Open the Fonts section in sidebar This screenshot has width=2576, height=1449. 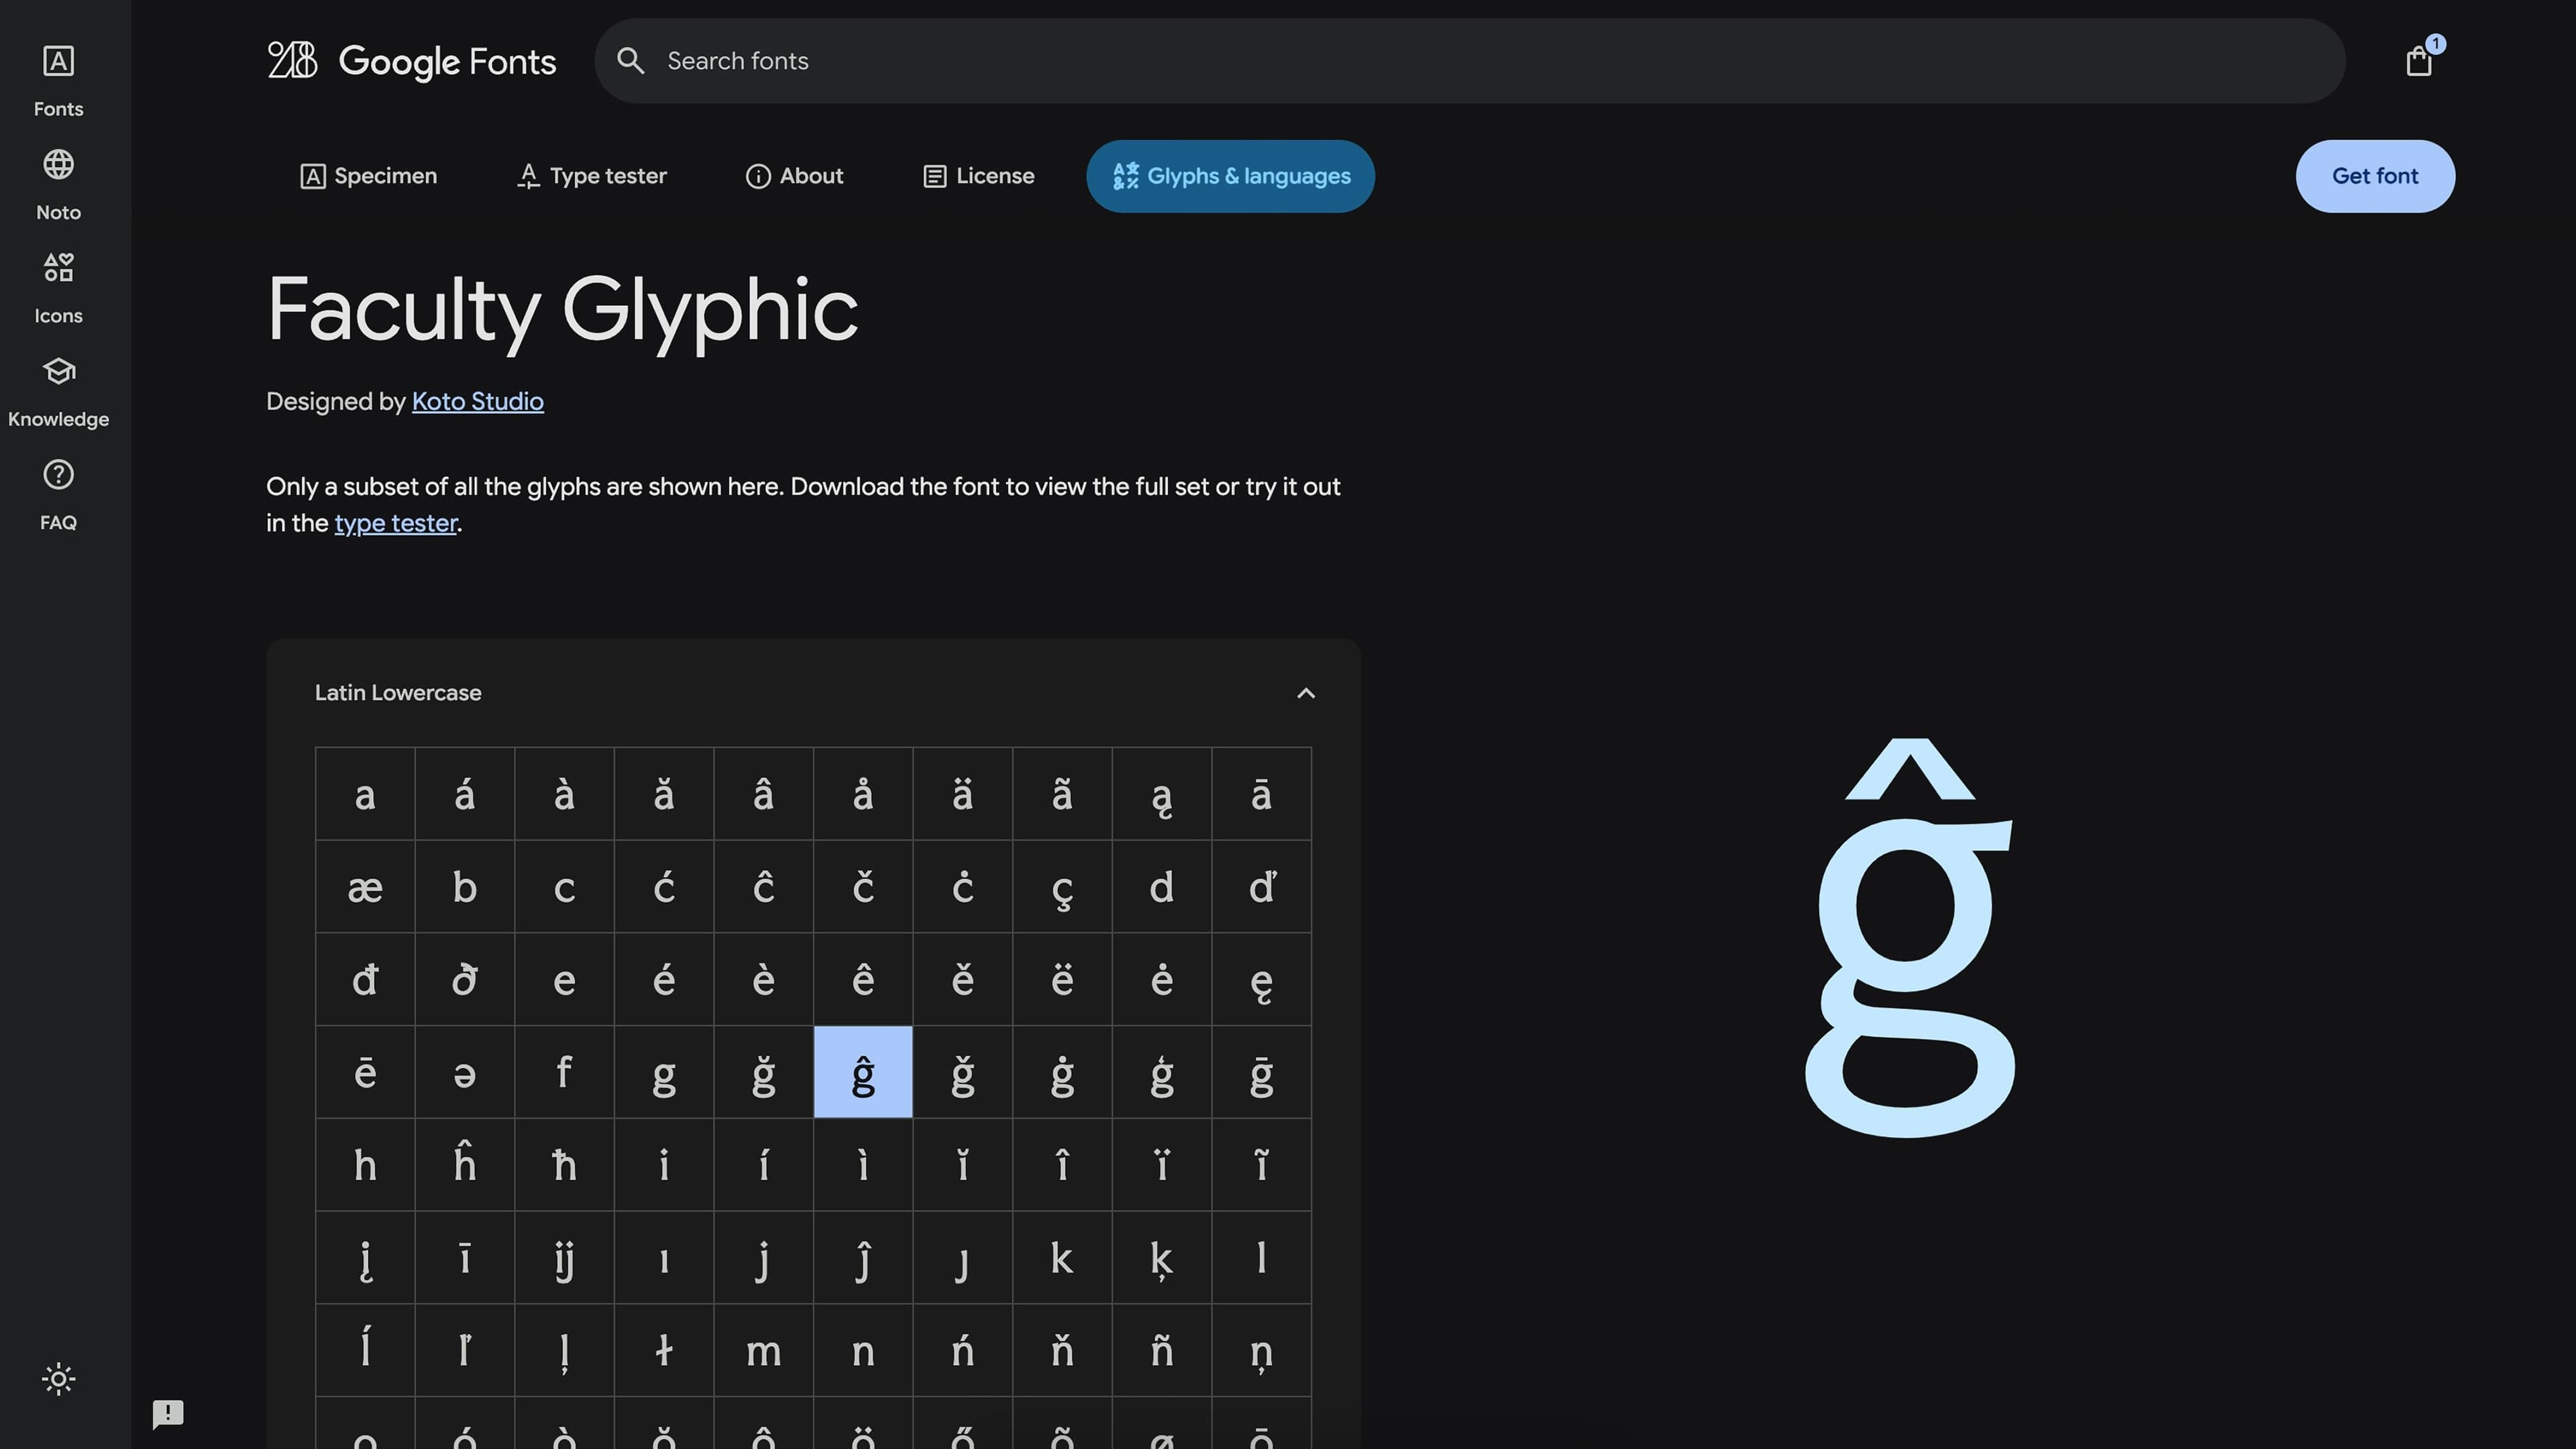tap(58, 80)
